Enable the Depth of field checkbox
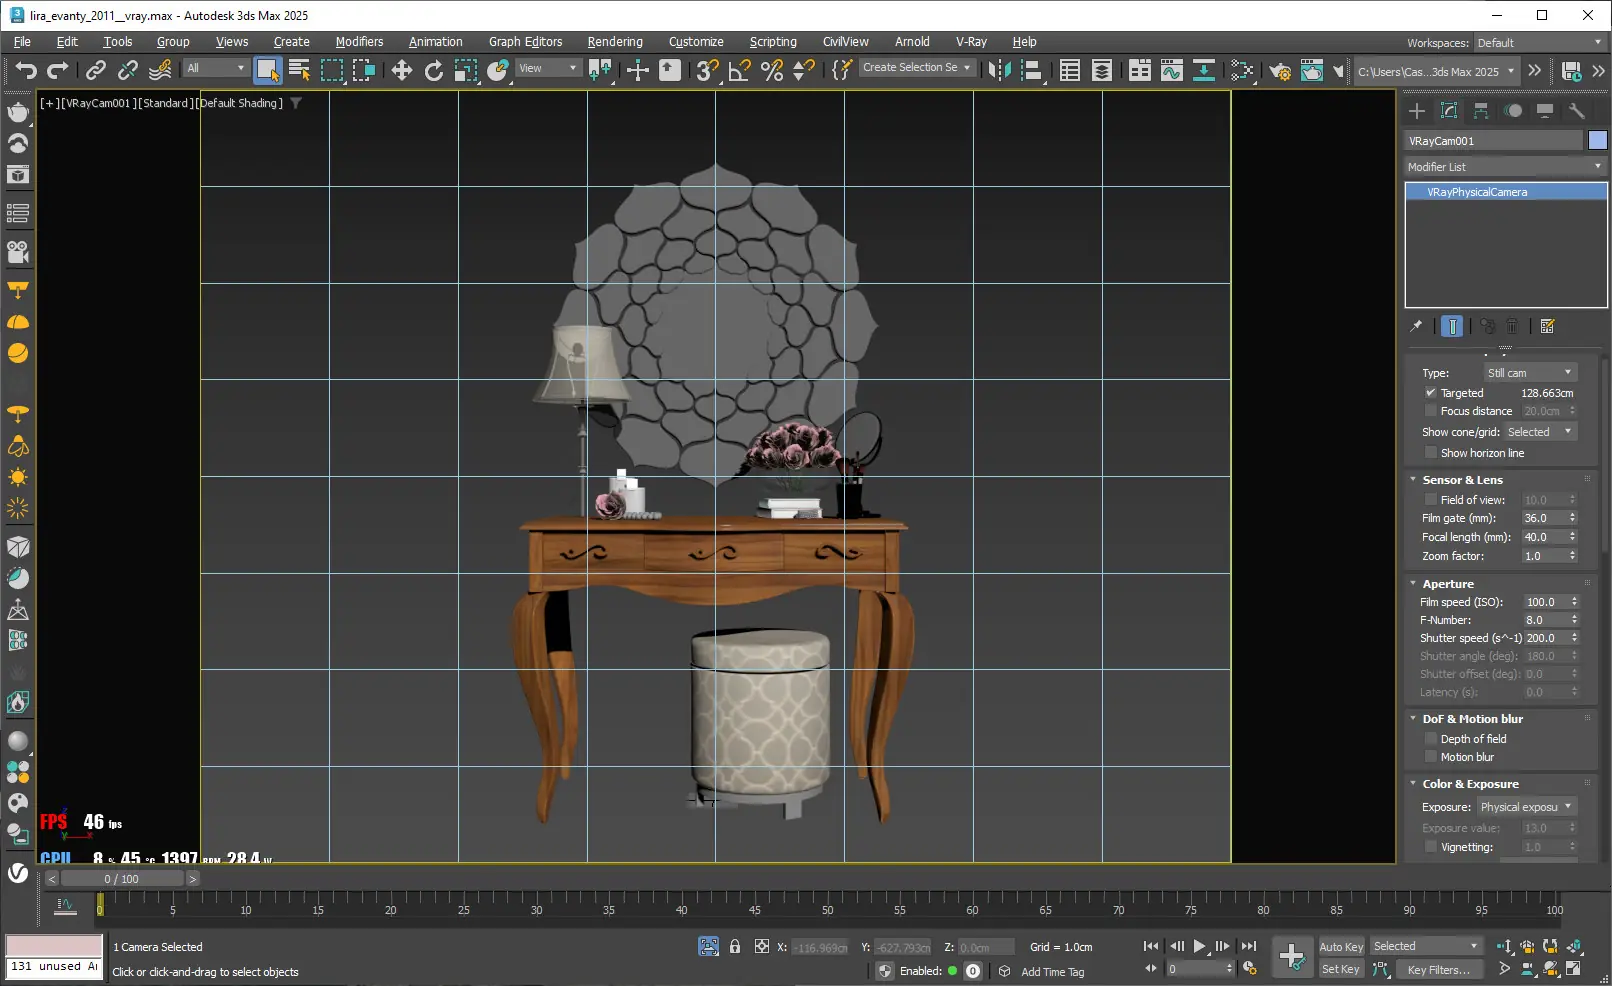The image size is (1612, 986). point(1430,739)
